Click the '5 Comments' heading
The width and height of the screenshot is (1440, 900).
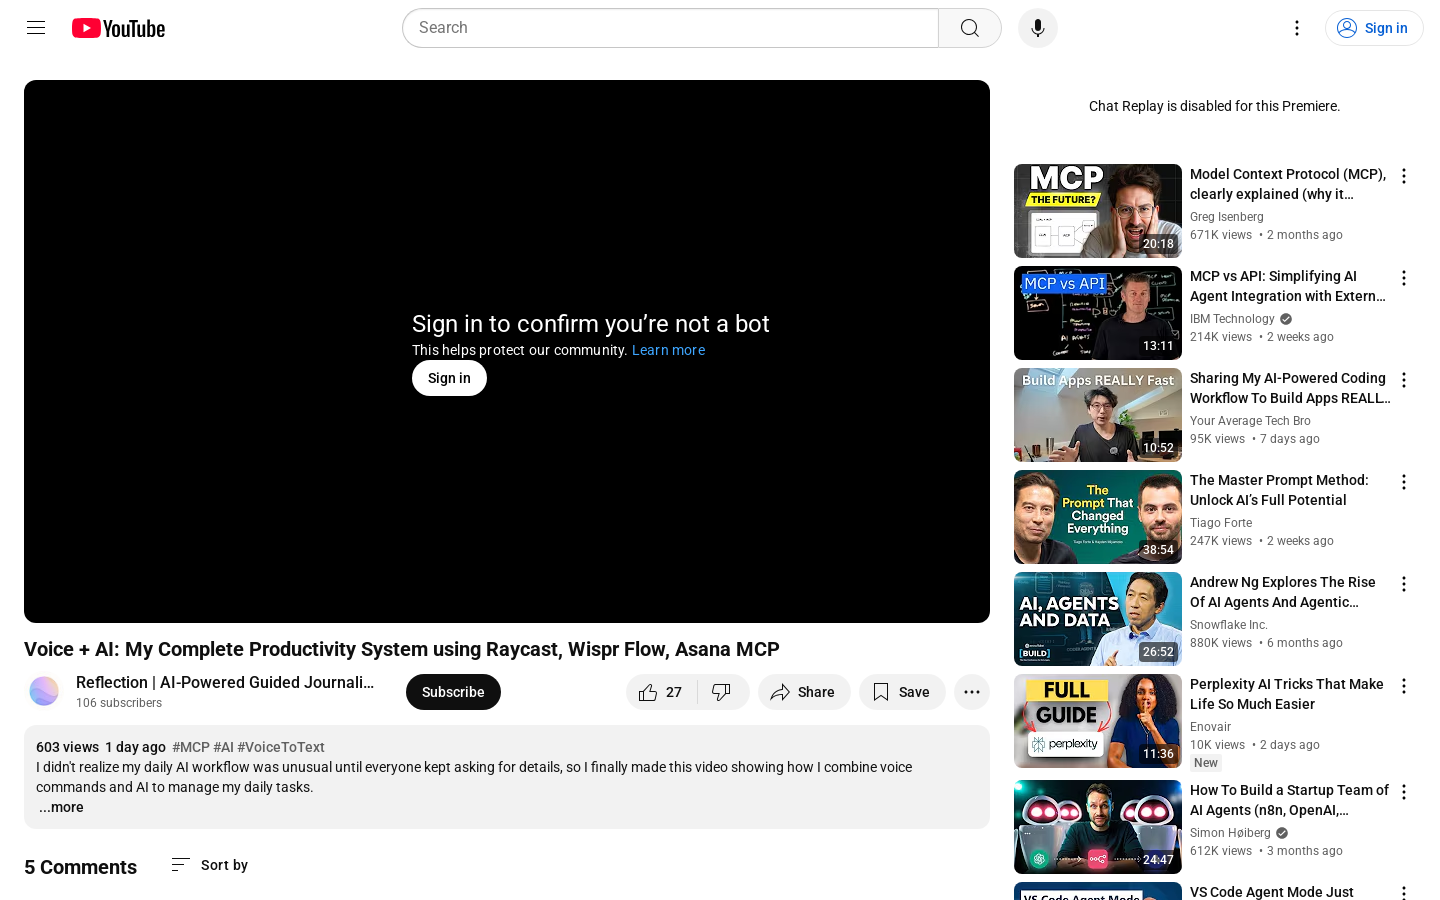click(x=80, y=867)
